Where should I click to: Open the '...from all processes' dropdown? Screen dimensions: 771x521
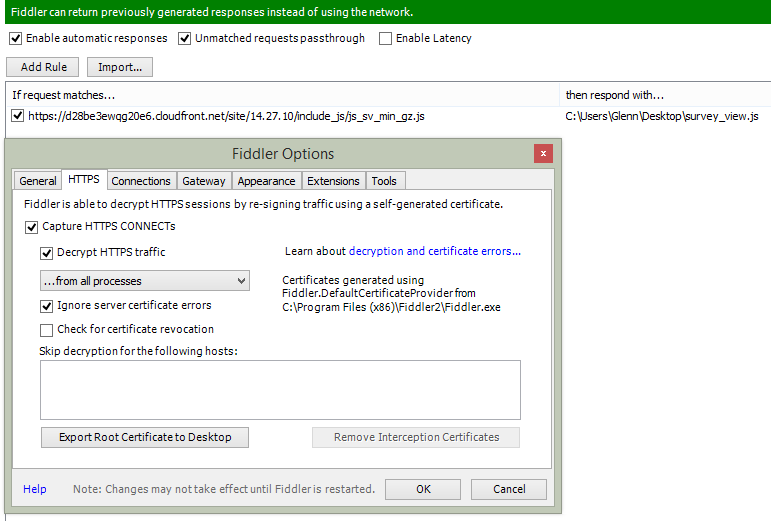click(x=145, y=281)
